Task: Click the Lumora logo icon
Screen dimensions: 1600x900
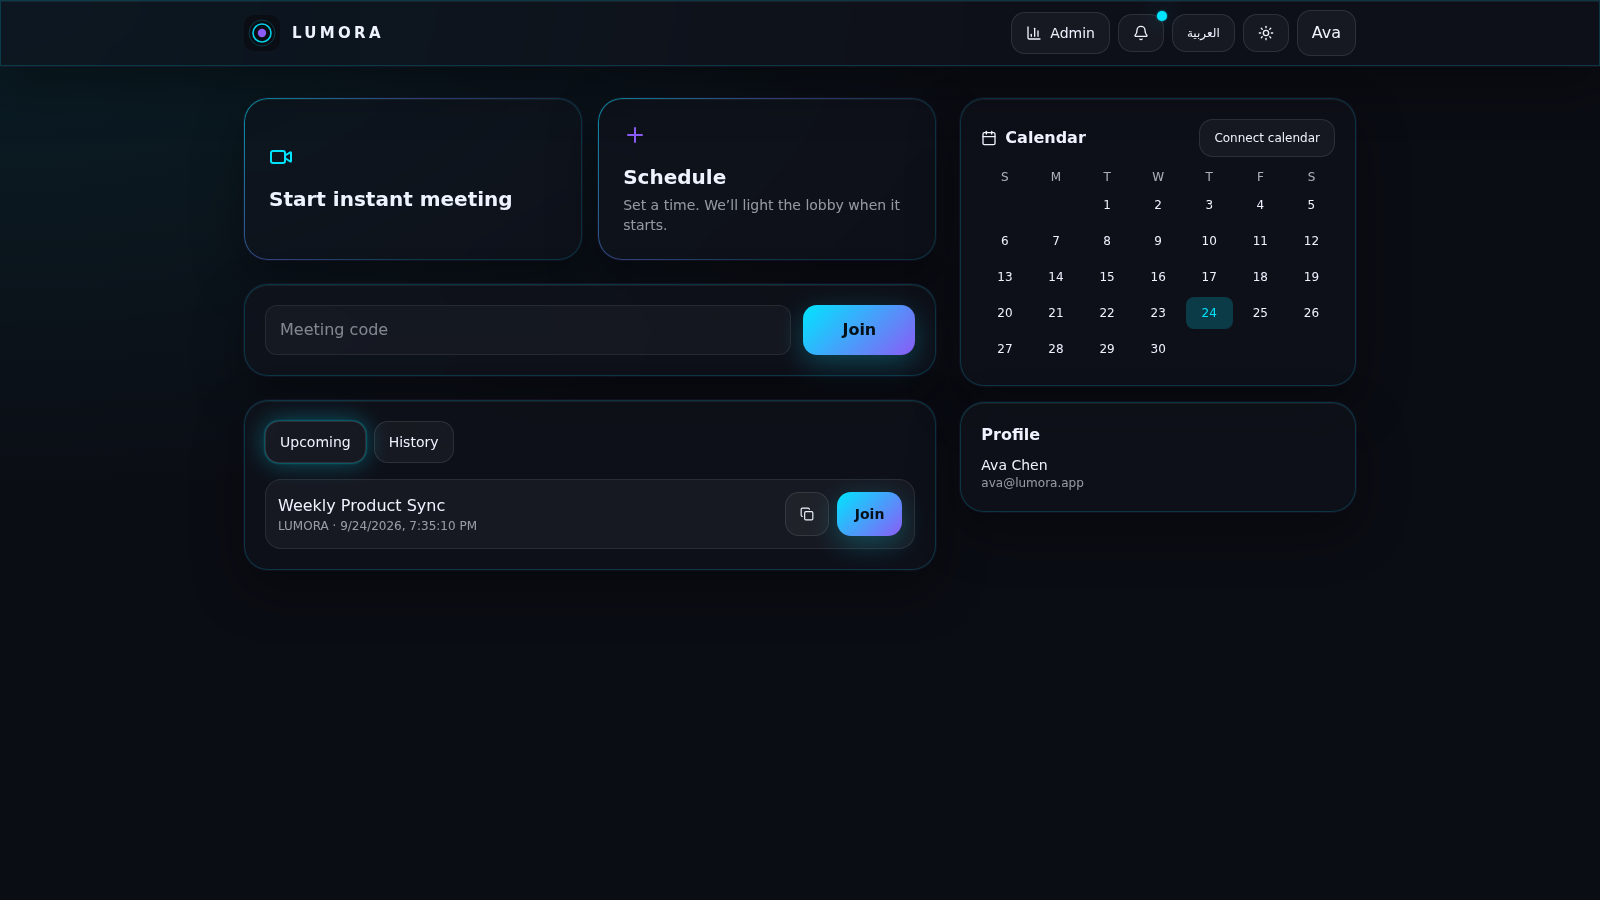Action: pyautogui.click(x=262, y=33)
